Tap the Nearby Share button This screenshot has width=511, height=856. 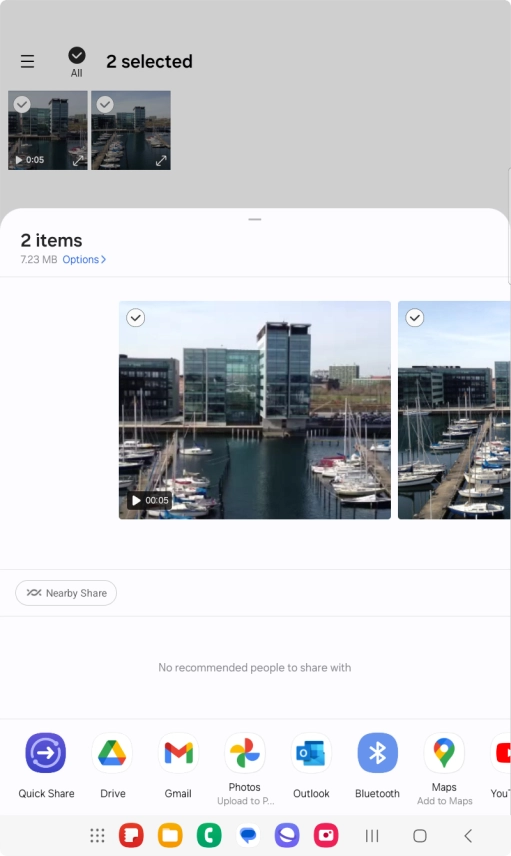66,593
